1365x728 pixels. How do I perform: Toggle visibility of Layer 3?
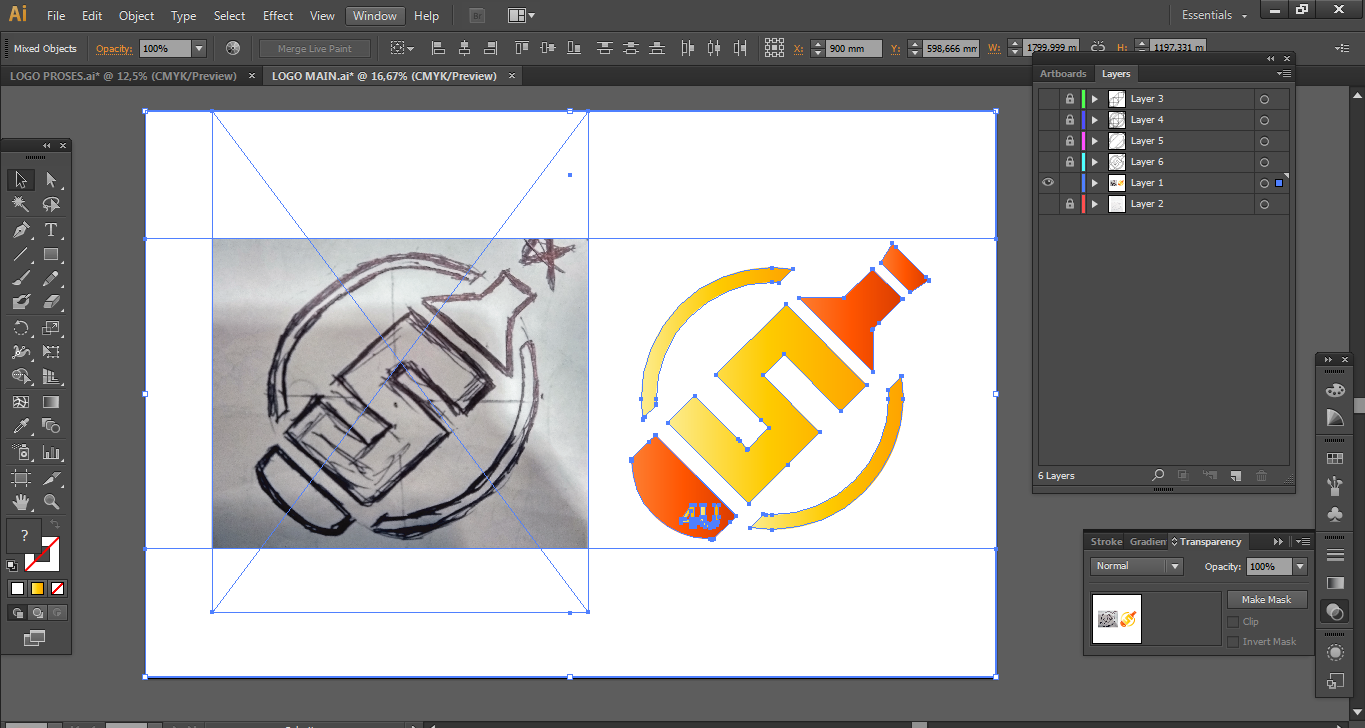tap(1048, 99)
